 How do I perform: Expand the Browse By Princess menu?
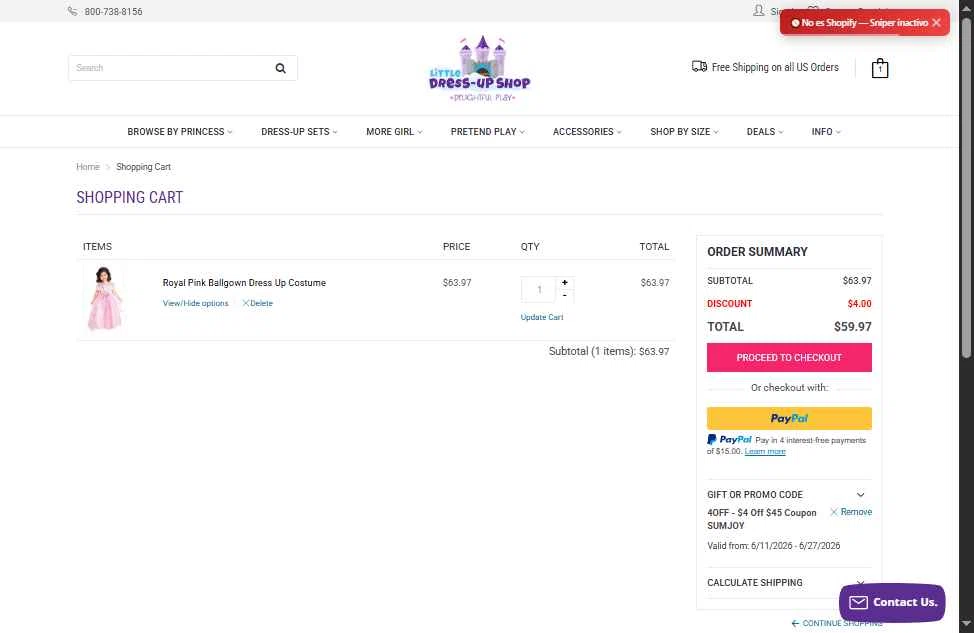[180, 132]
